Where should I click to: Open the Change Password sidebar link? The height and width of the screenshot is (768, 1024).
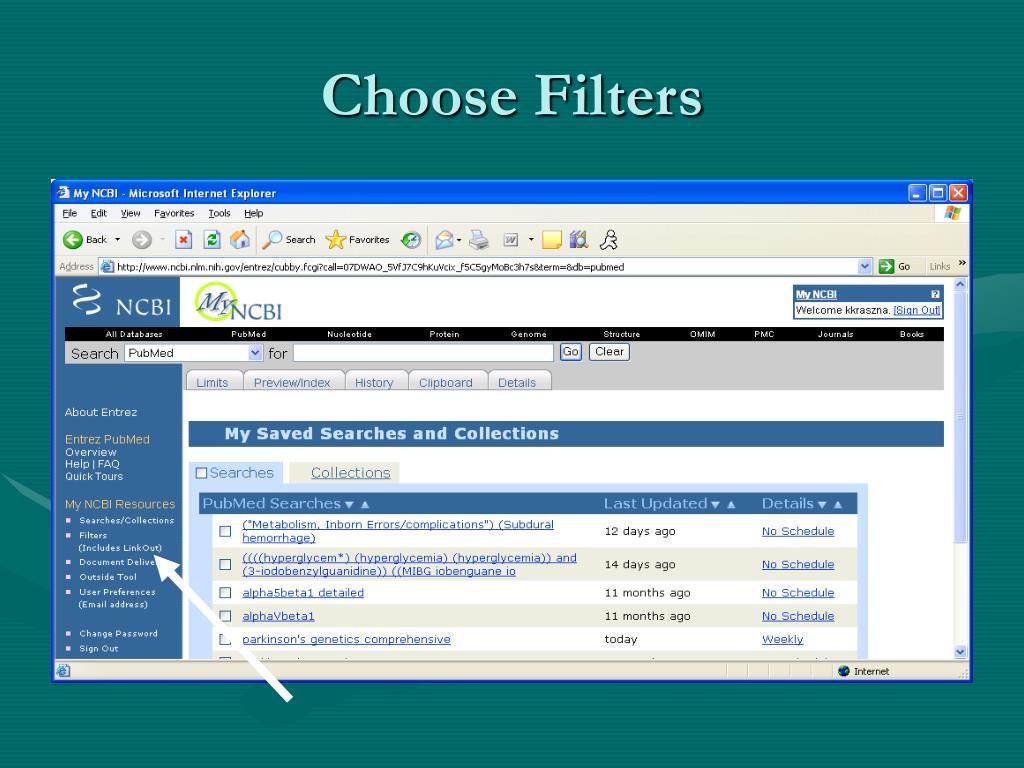point(118,633)
